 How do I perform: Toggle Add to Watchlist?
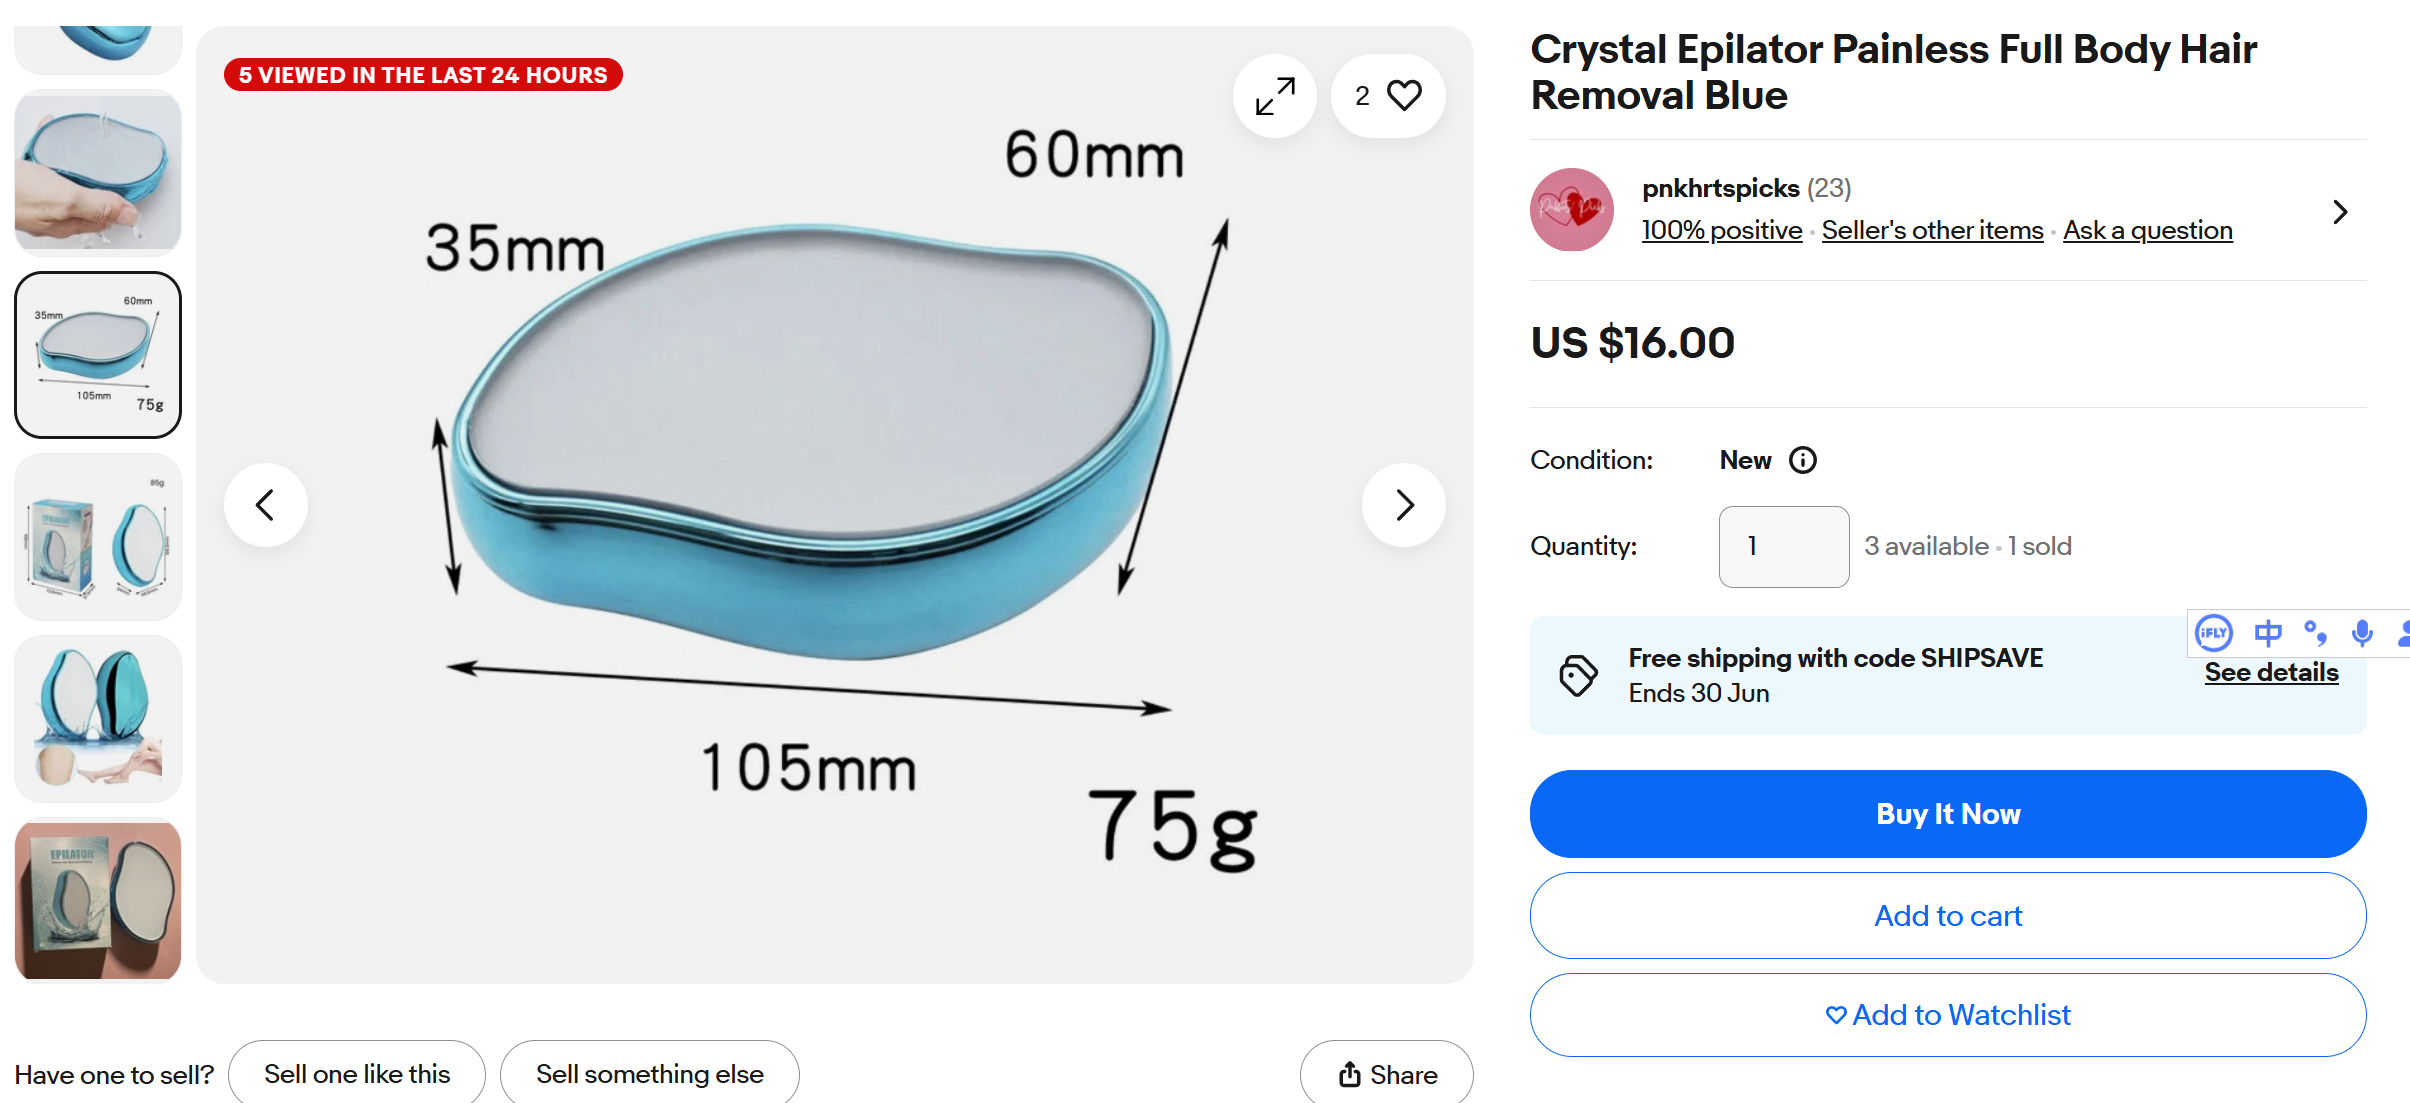pos(1947,1015)
